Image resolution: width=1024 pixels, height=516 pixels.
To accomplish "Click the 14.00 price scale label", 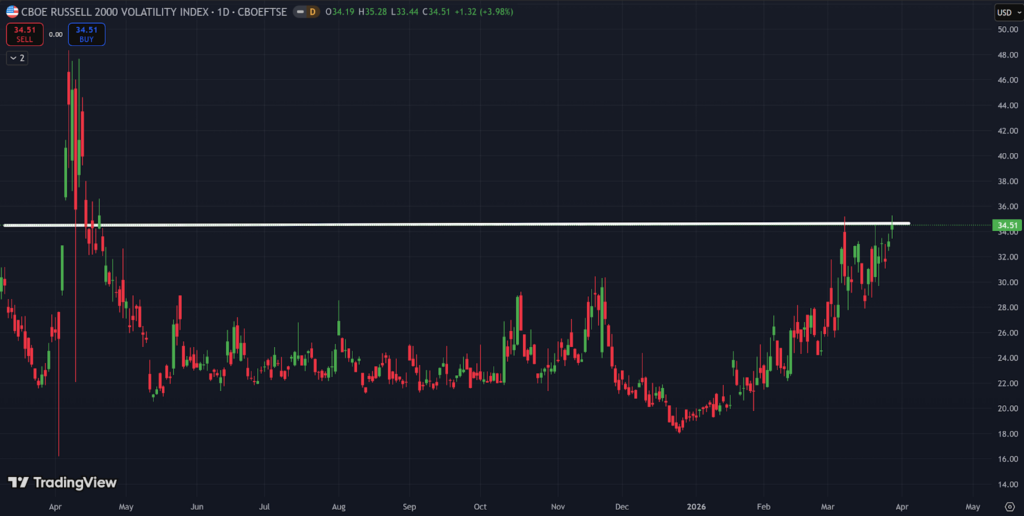I will click(1006, 484).
